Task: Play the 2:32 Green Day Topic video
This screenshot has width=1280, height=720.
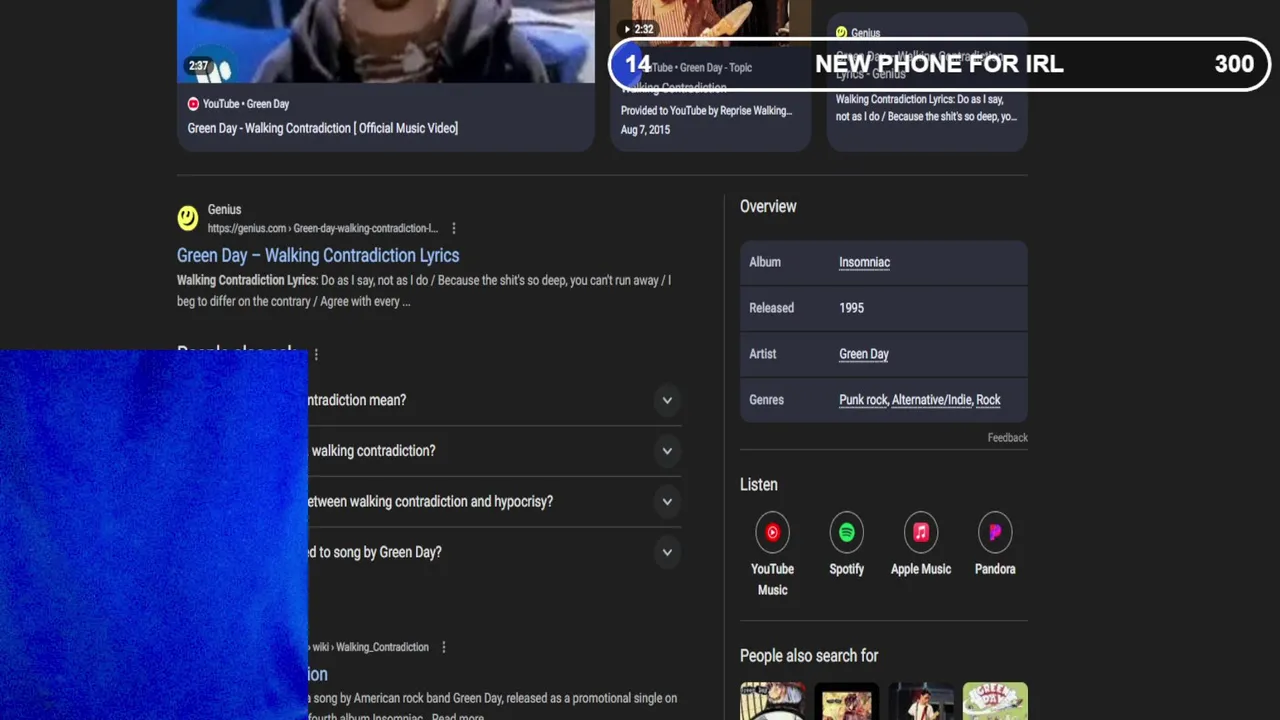Action: (710, 22)
